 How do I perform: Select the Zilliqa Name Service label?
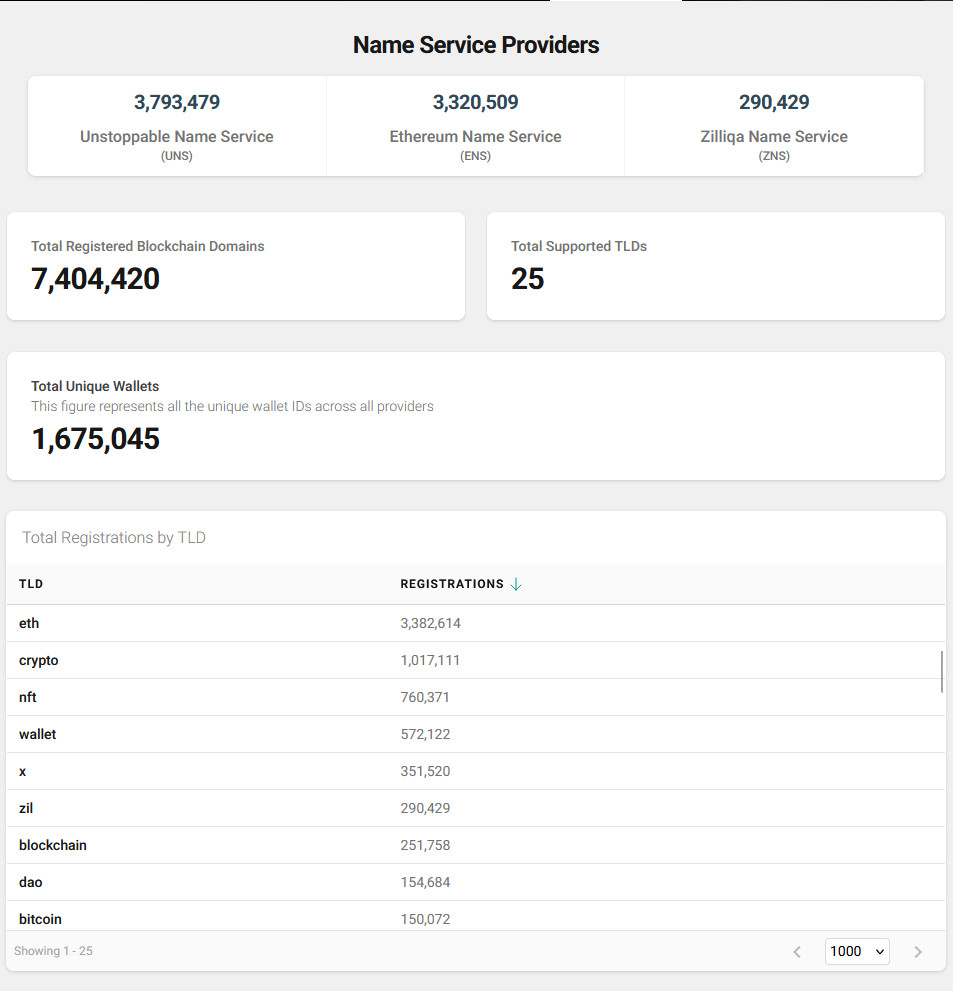[774, 137]
